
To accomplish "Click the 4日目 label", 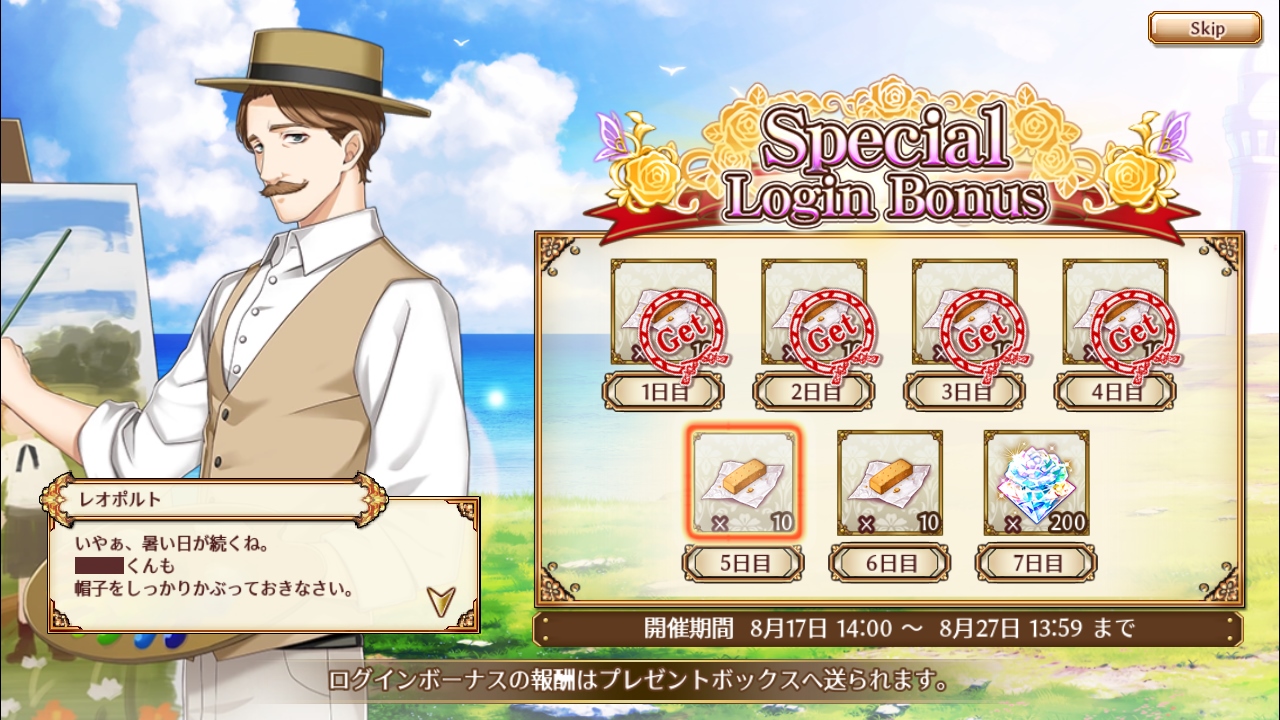I will pos(1116,391).
